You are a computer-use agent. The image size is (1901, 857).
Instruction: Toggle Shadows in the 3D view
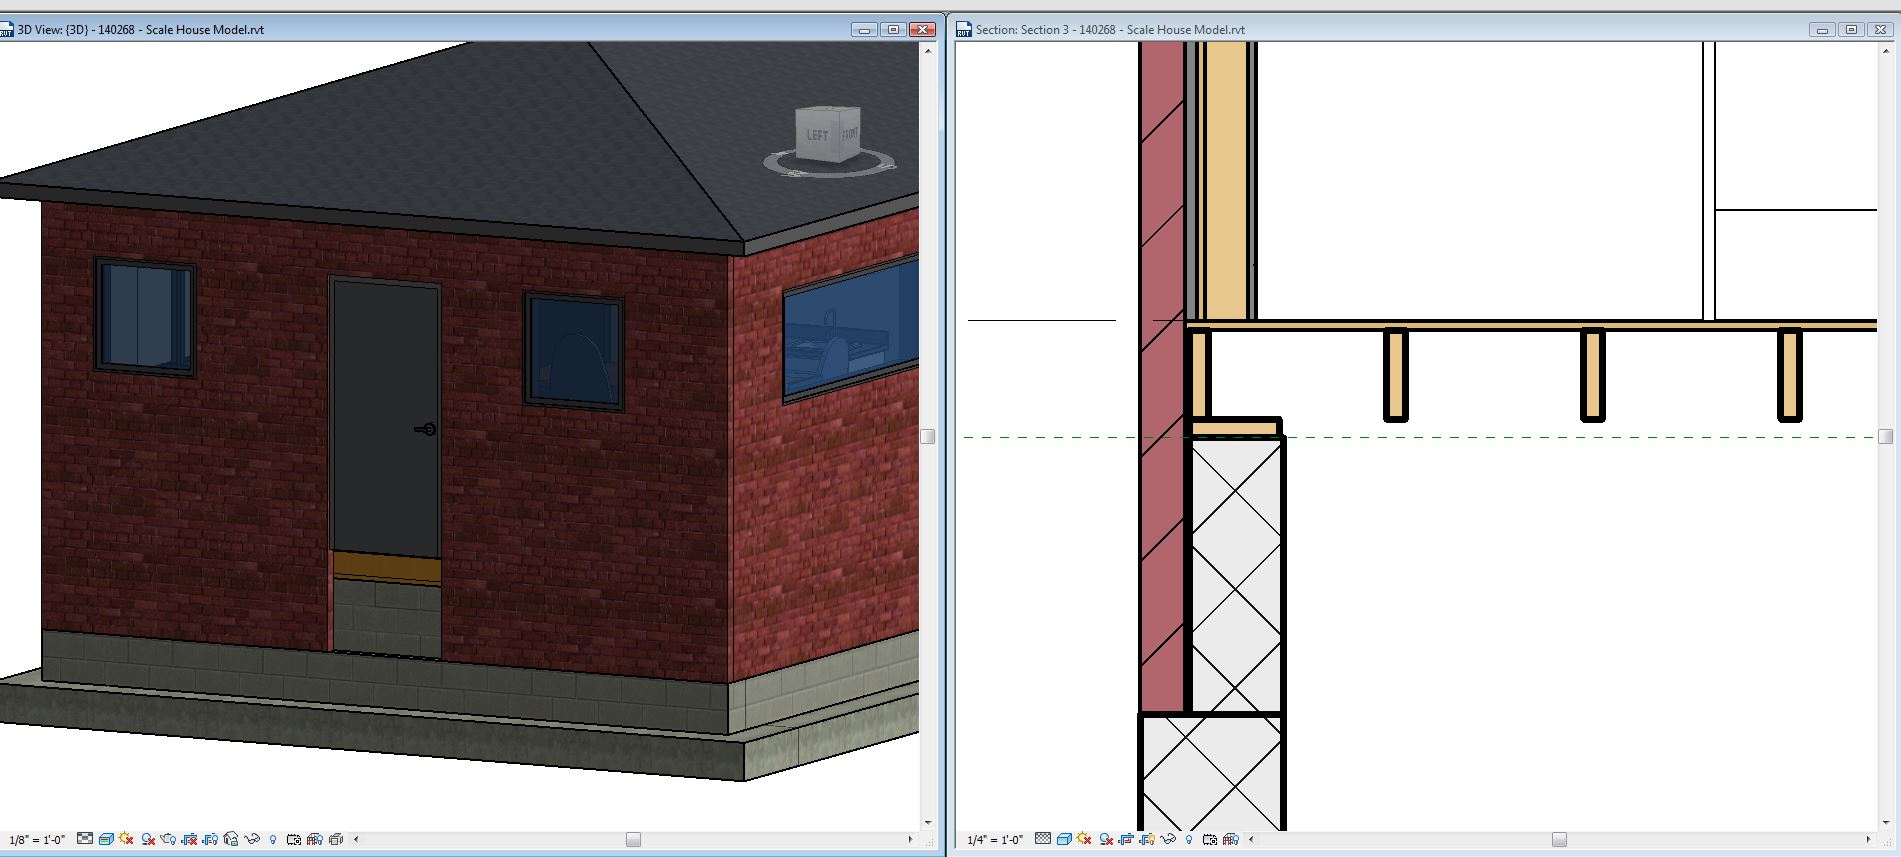point(148,839)
